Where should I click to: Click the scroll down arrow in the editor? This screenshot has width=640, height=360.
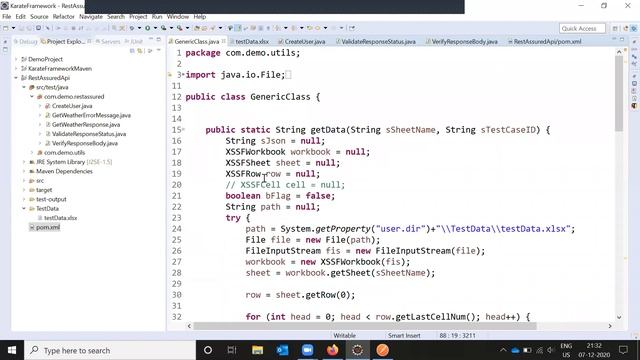[619, 317]
